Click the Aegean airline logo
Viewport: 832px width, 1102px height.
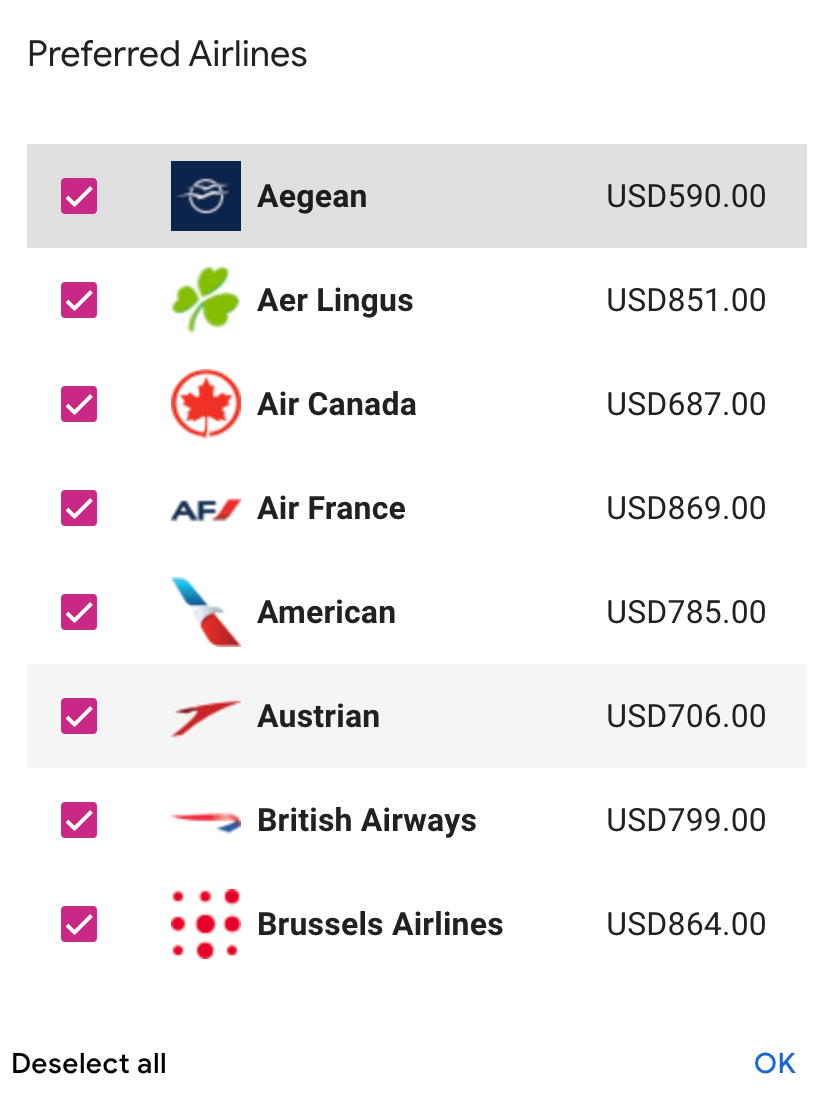[x=206, y=196]
